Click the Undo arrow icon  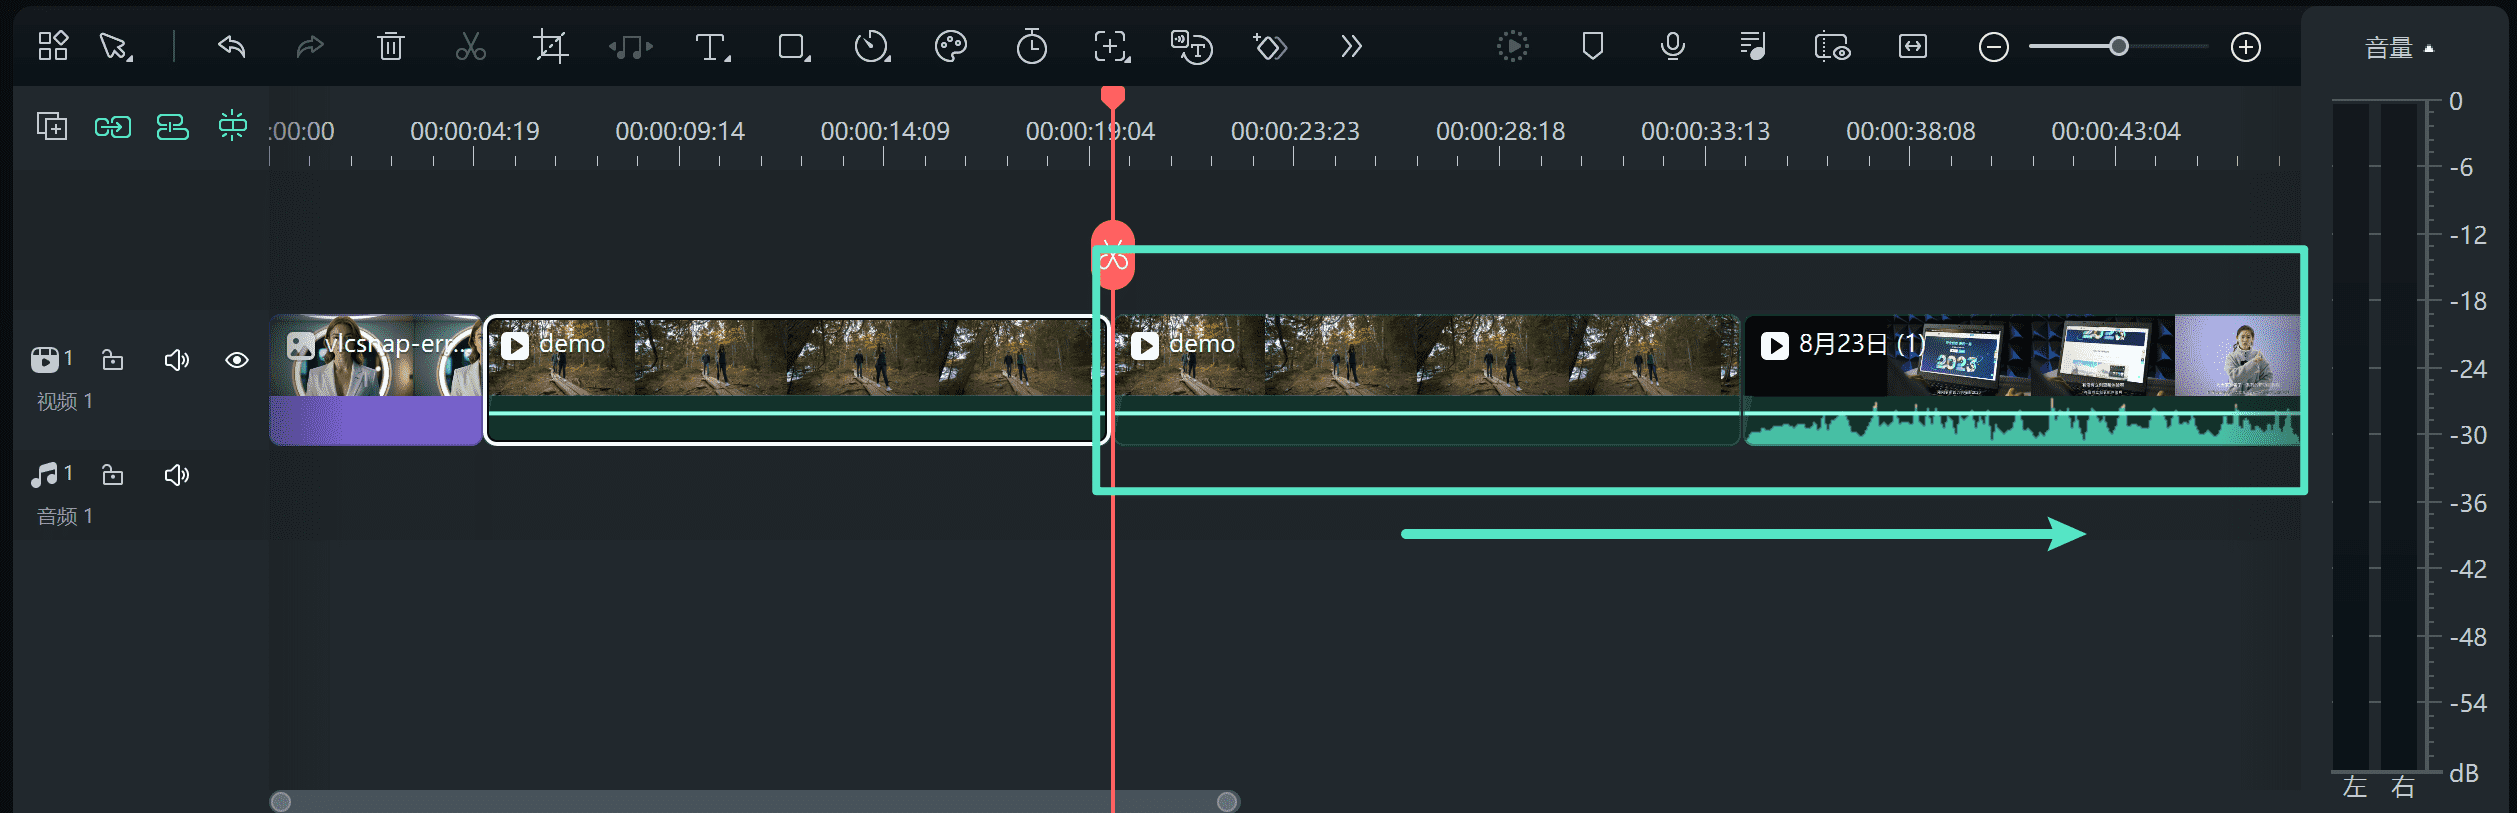pos(232,46)
